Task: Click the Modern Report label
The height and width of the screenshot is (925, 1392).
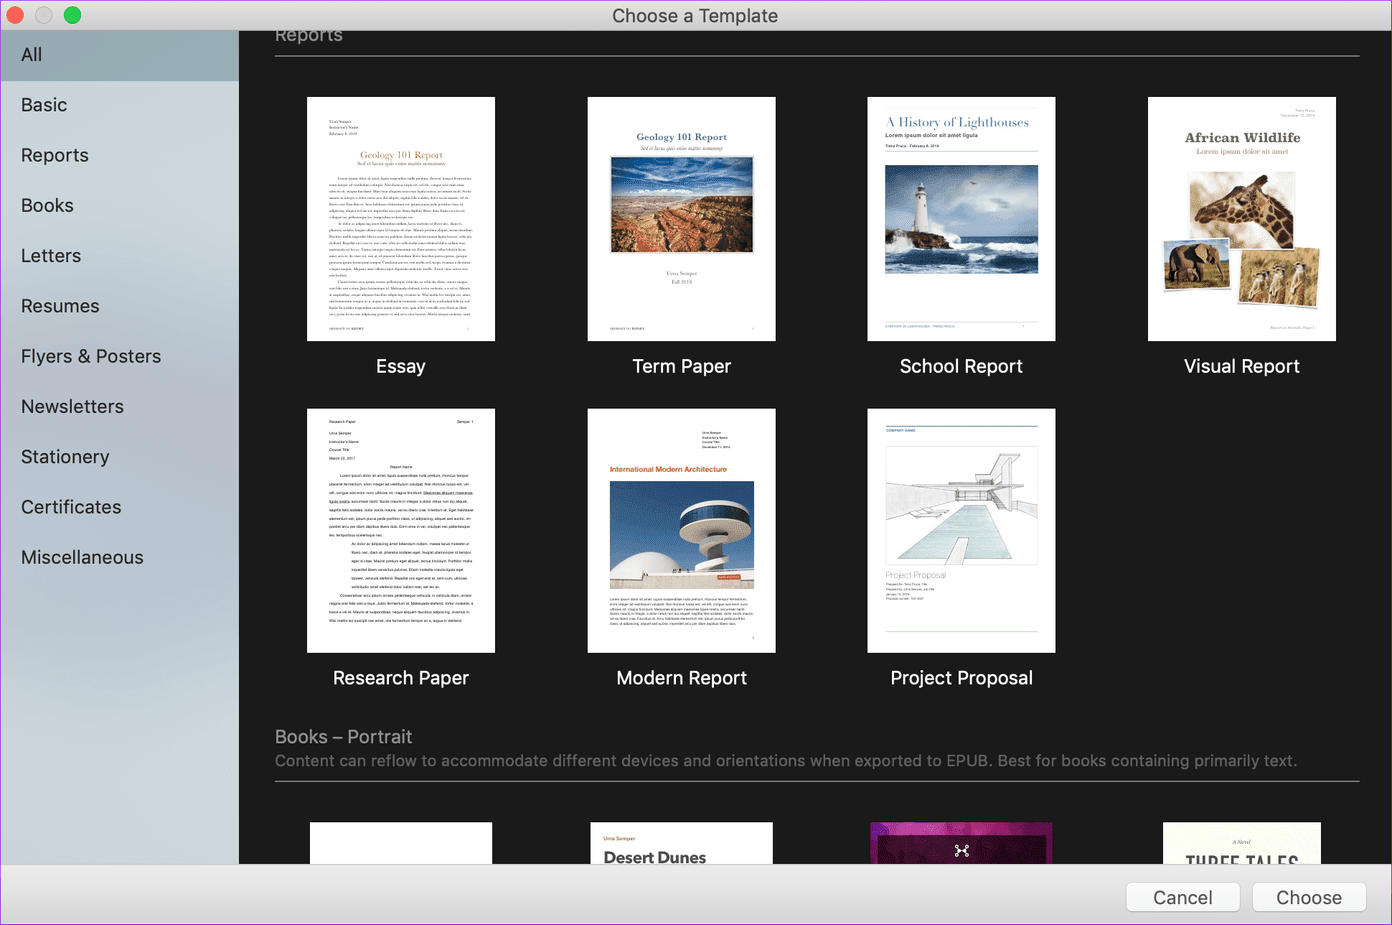Action: click(x=682, y=678)
